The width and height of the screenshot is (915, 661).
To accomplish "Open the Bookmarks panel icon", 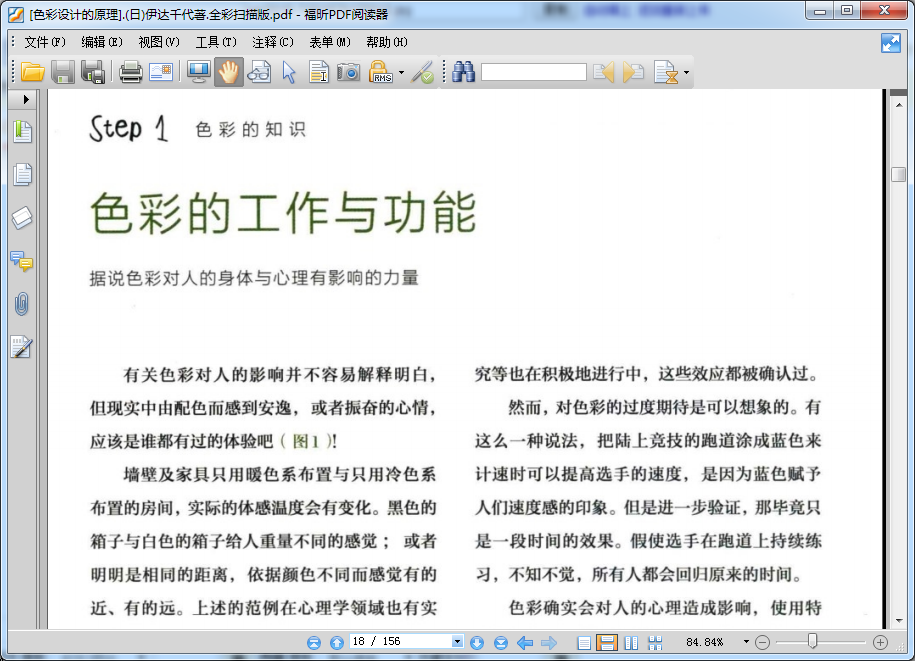I will coord(22,131).
